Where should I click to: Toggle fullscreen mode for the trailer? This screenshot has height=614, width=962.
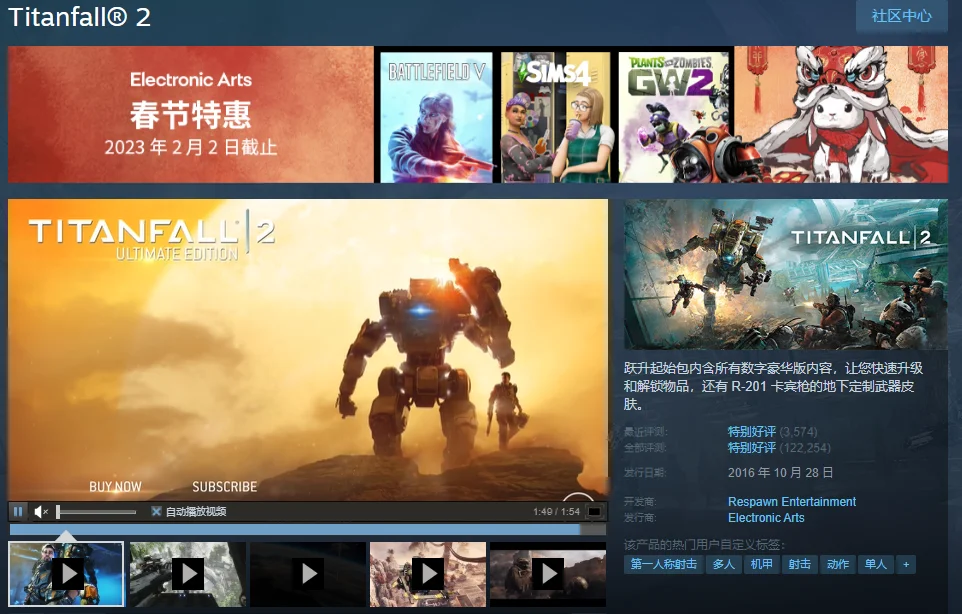coord(594,511)
